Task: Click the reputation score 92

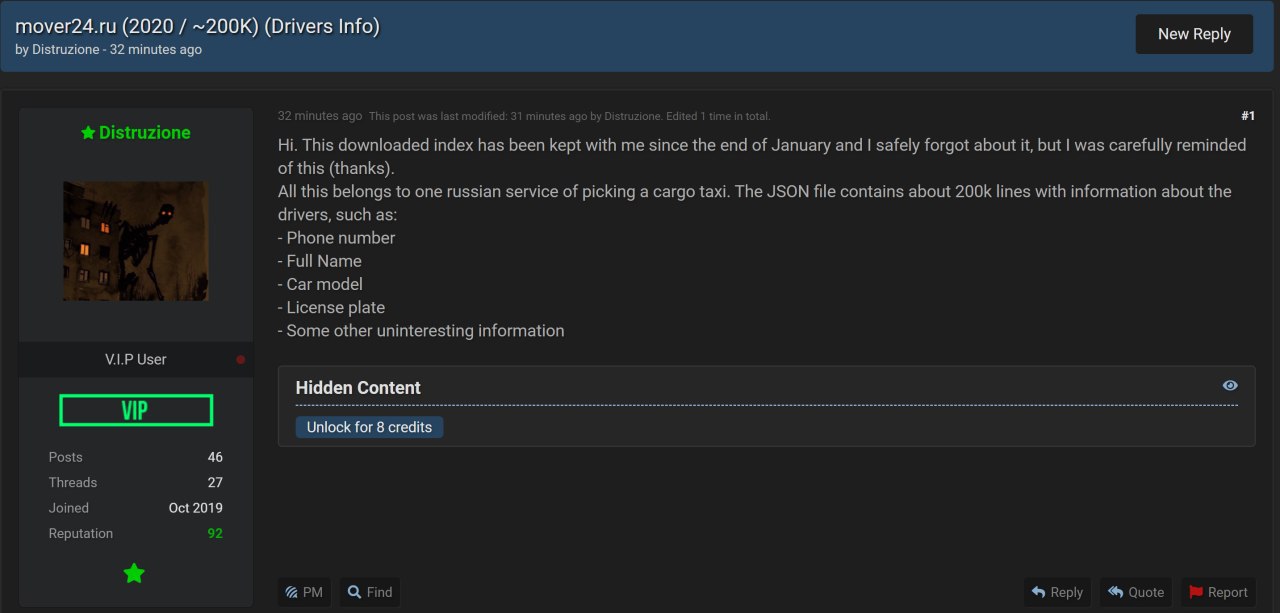Action: [215, 534]
